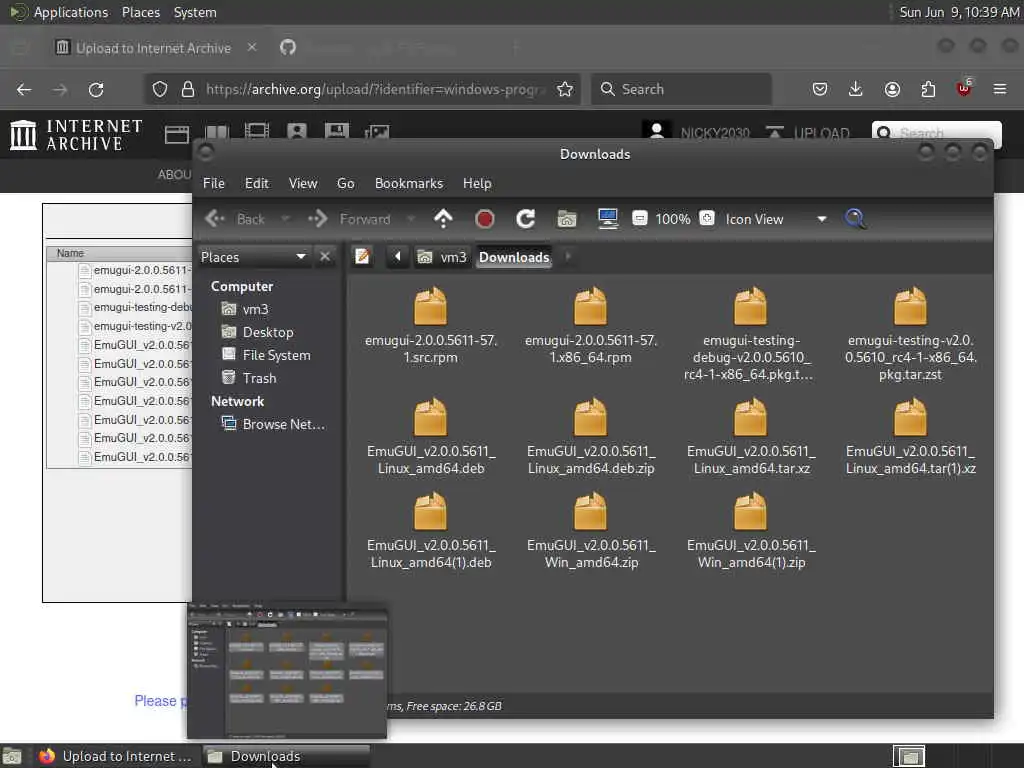Open the File menu in Downloads window
The width and height of the screenshot is (1024, 768).
214,184
